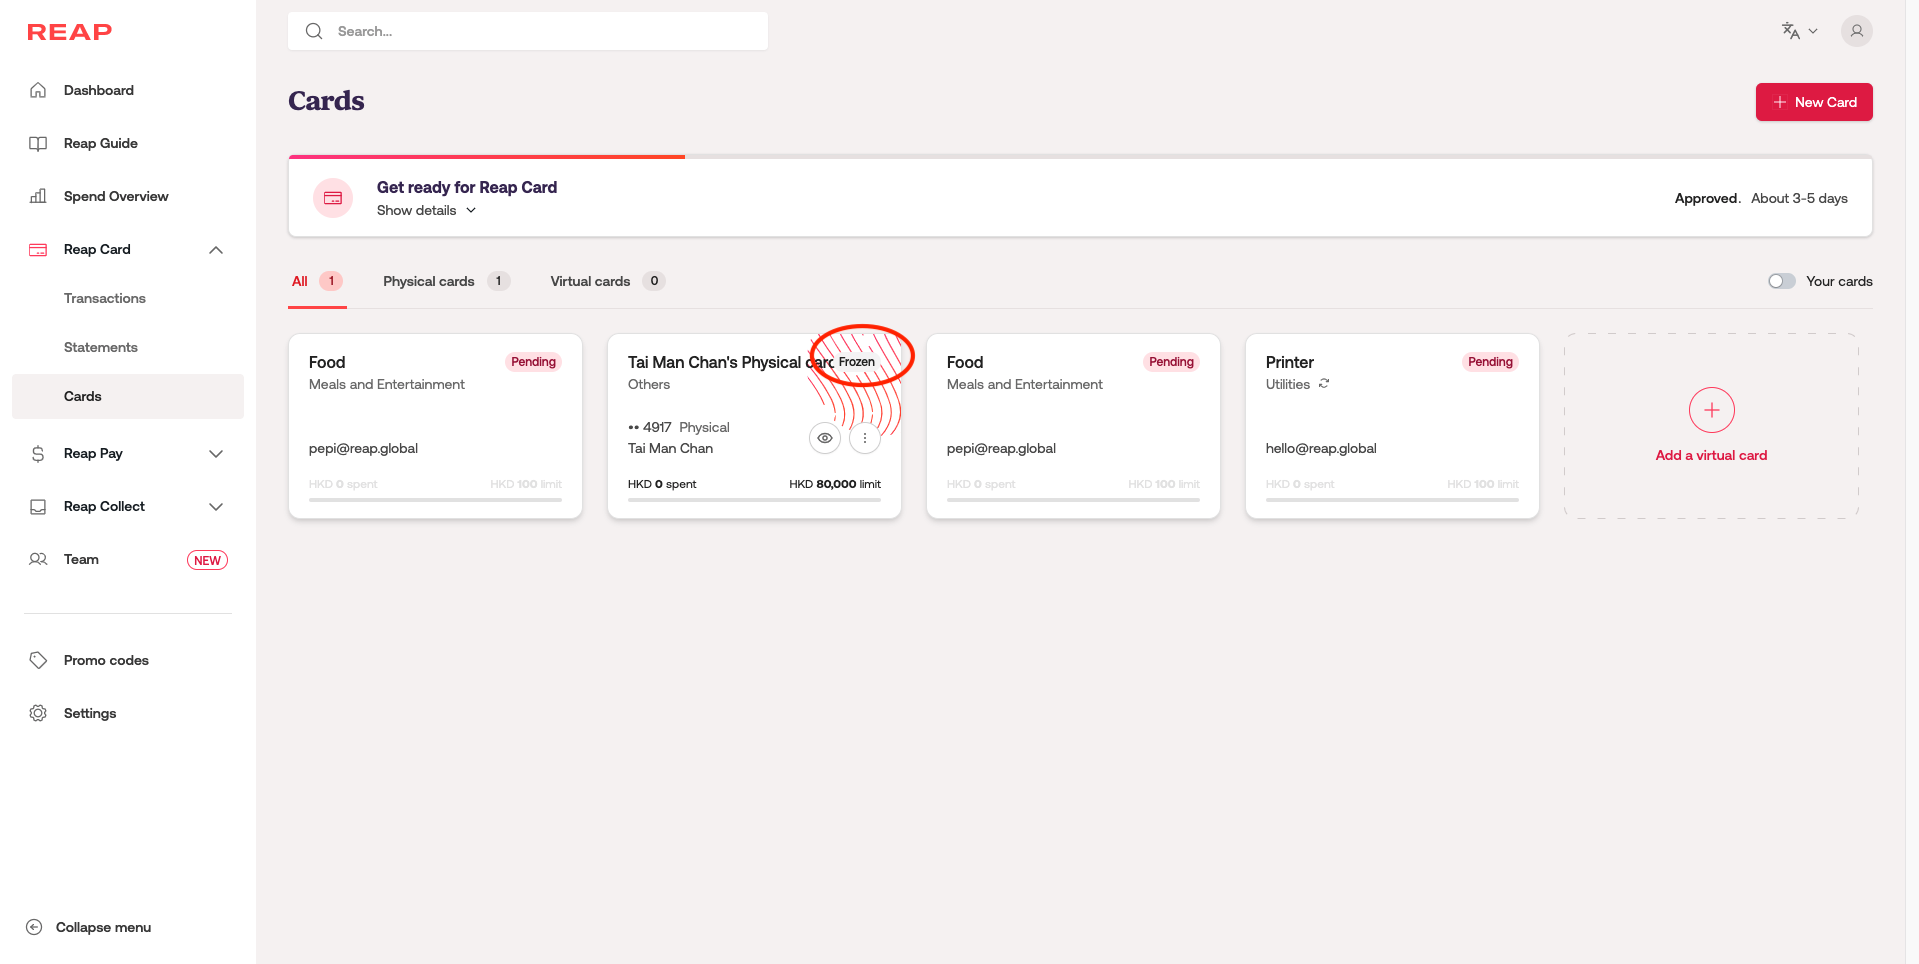Screen dimensions: 1919x964
Task: Click the plus circle to add virtual card
Action: (x=1711, y=410)
